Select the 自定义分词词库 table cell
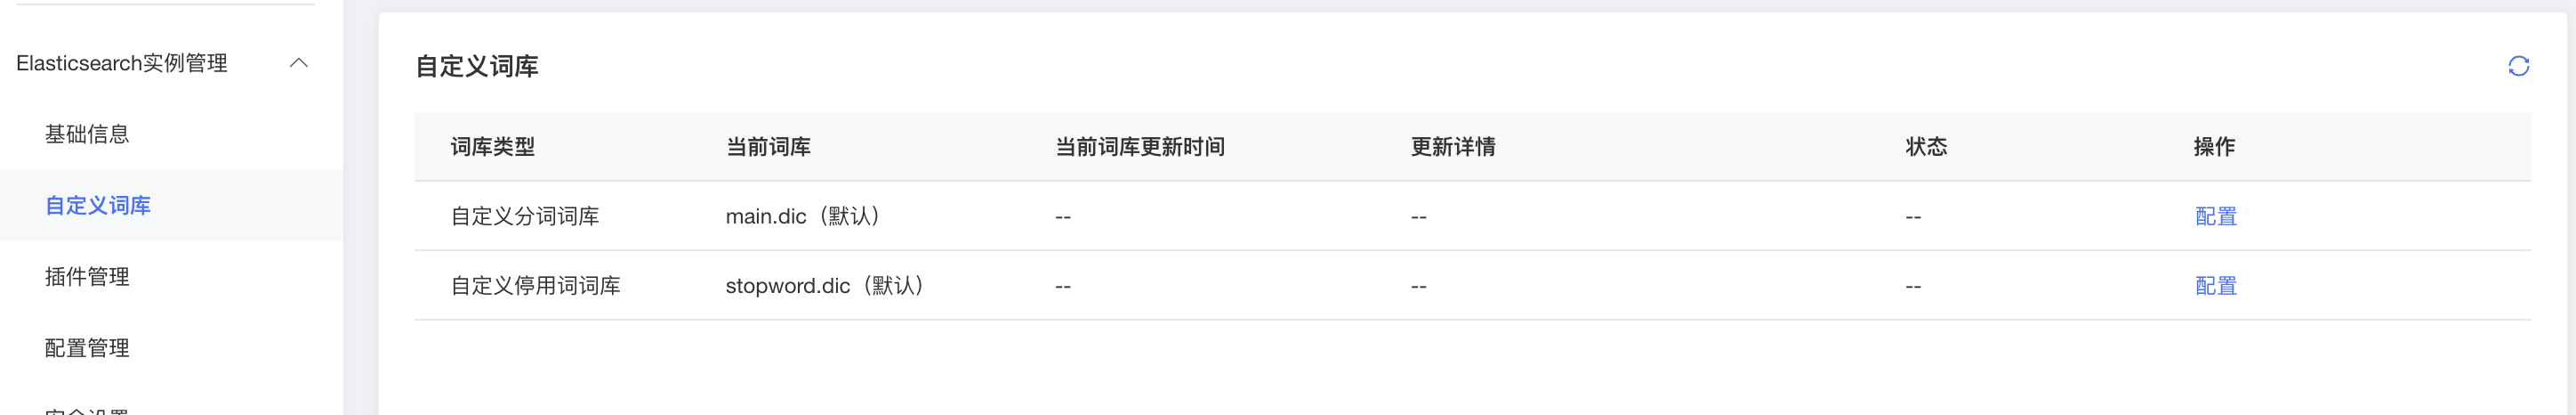Viewport: 2576px width, 415px height. (525, 216)
